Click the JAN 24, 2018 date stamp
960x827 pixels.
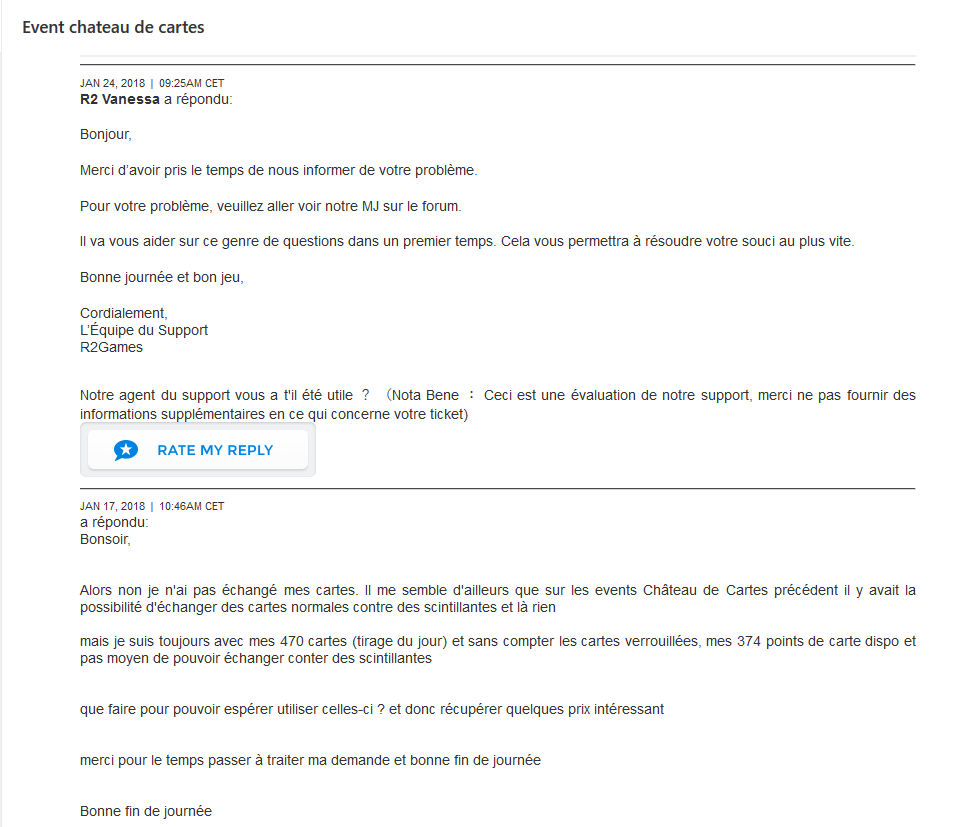click(112, 83)
